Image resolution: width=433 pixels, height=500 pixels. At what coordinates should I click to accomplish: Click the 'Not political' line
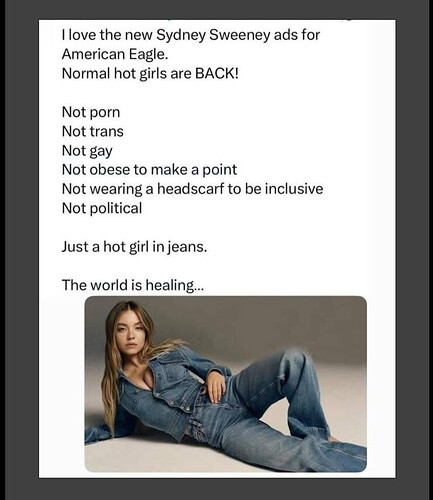(x=102, y=208)
